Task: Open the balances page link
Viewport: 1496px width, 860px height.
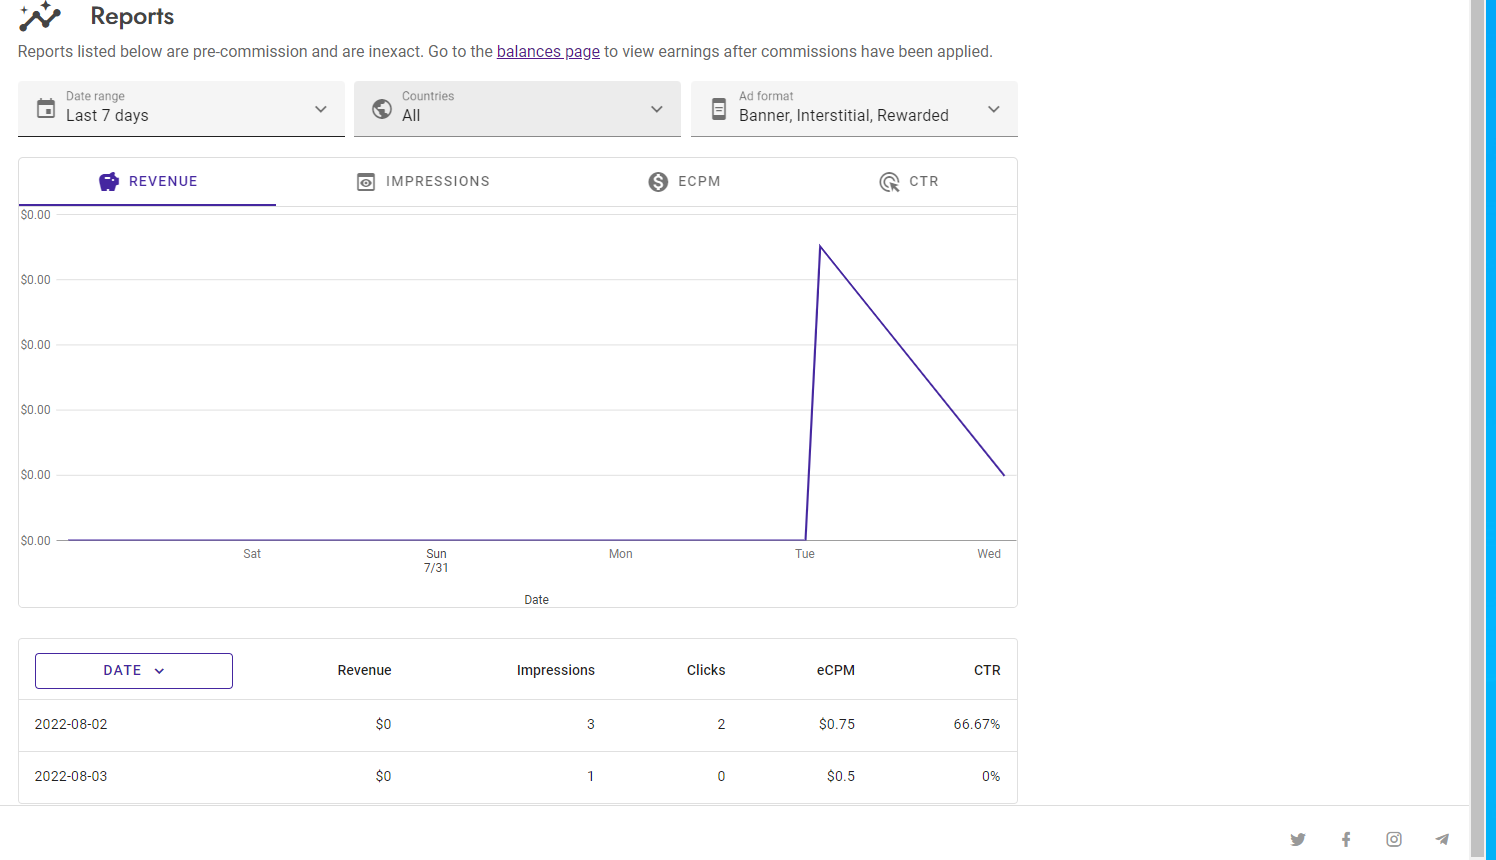Action: click(548, 52)
